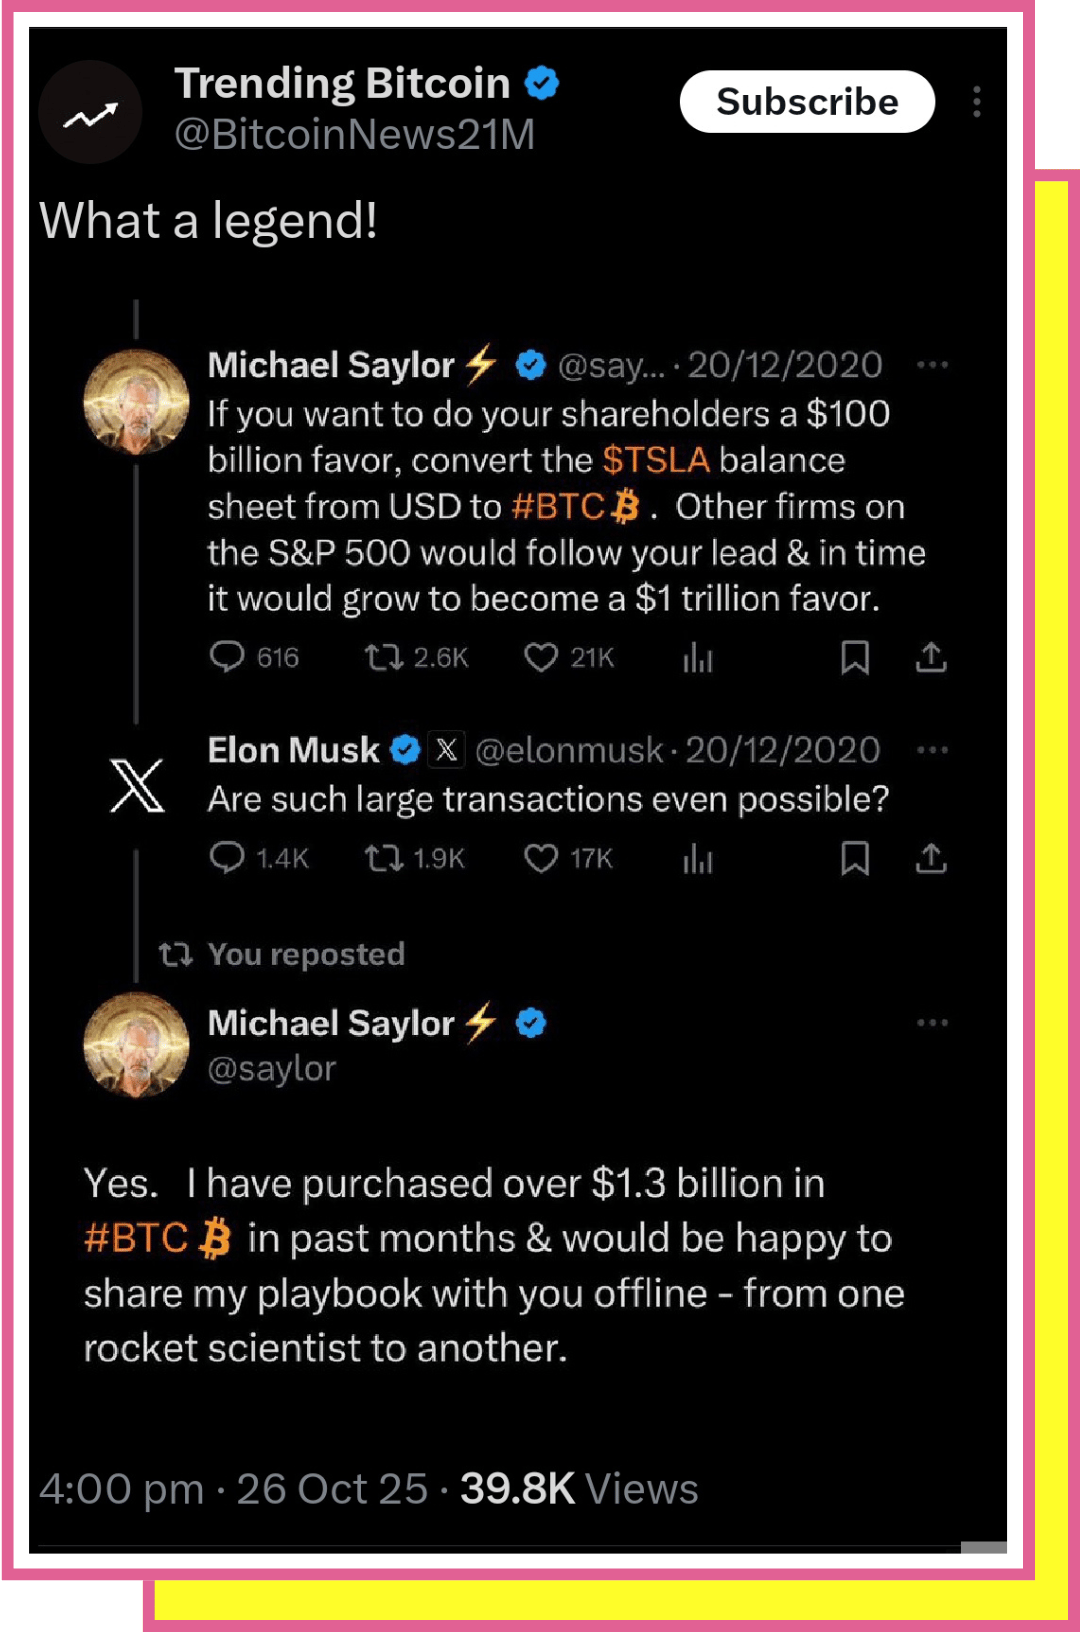Click the Subscribe button
1080x1632 pixels.
[x=807, y=102]
